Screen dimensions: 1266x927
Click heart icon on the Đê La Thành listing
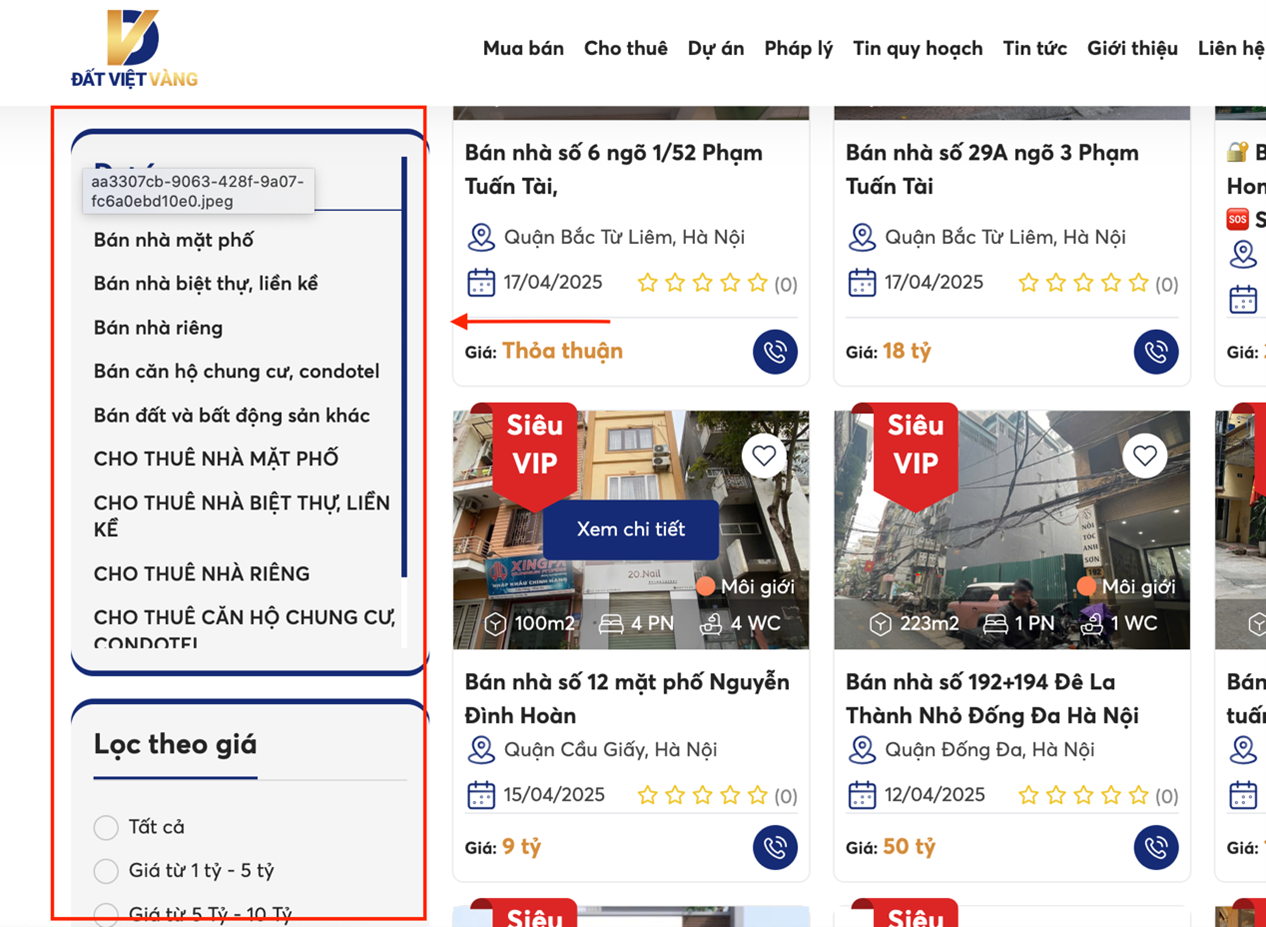[x=1145, y=456]
